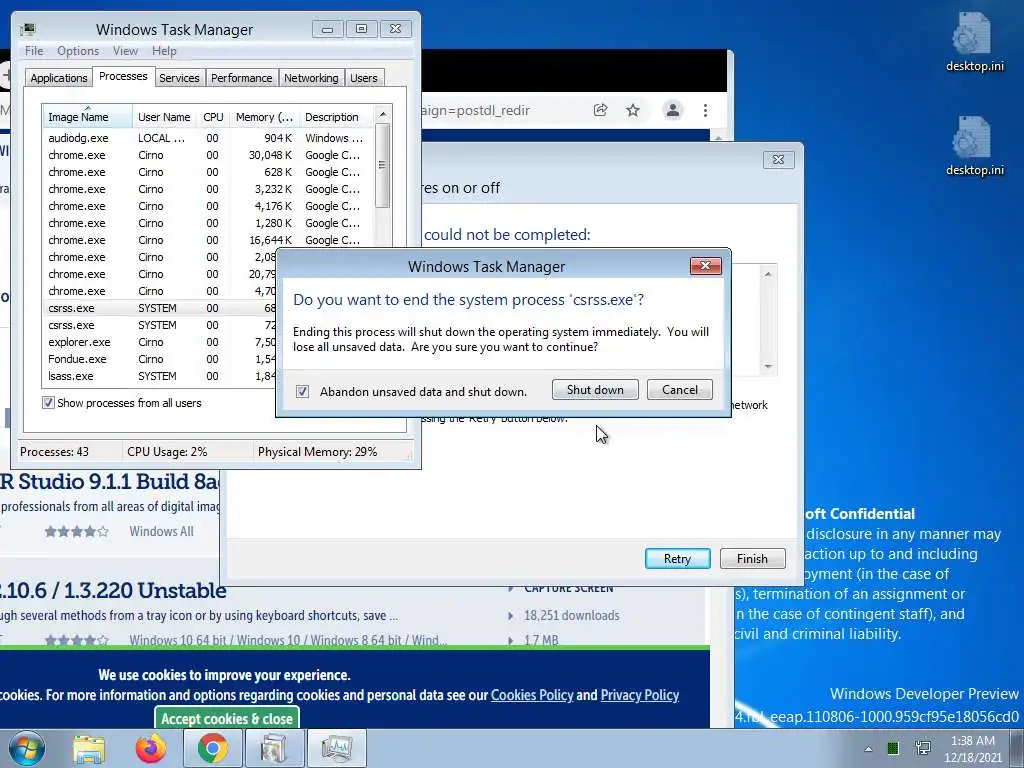This screenshot has width=1024, height=768.
Task: Open the Networking tab
Action: [x=311, y=78]
